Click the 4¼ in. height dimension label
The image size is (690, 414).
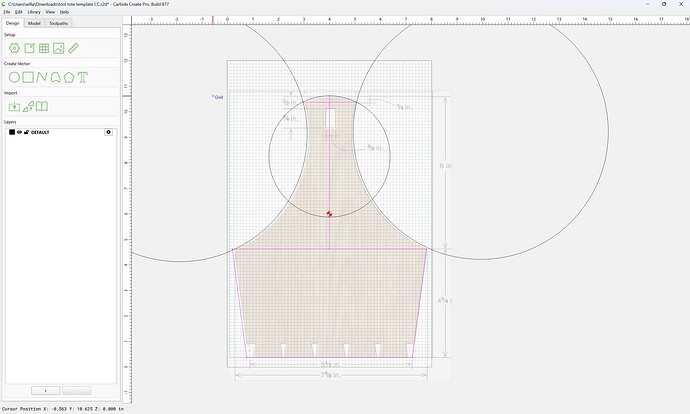click(x=444, y=300)
